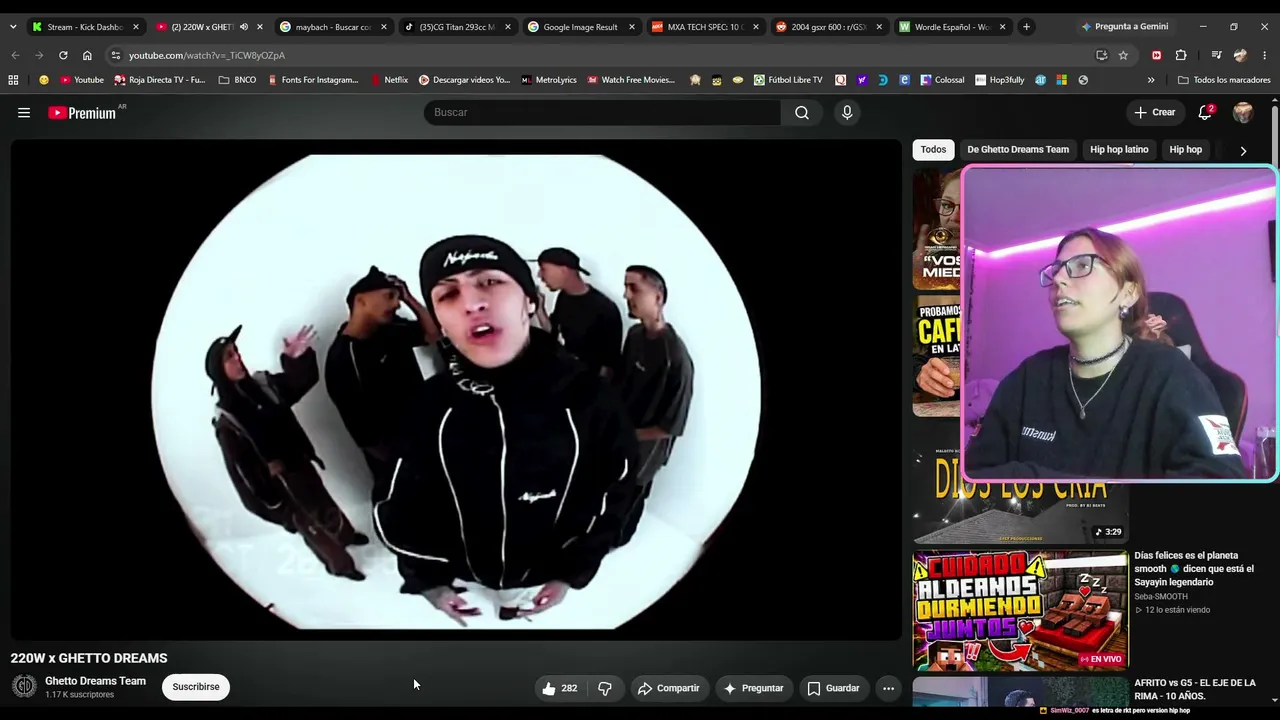Open a new browser tab
The height and width of the screenshot is (720, 1280).
pyautogui.click(x=1026, y=27)
